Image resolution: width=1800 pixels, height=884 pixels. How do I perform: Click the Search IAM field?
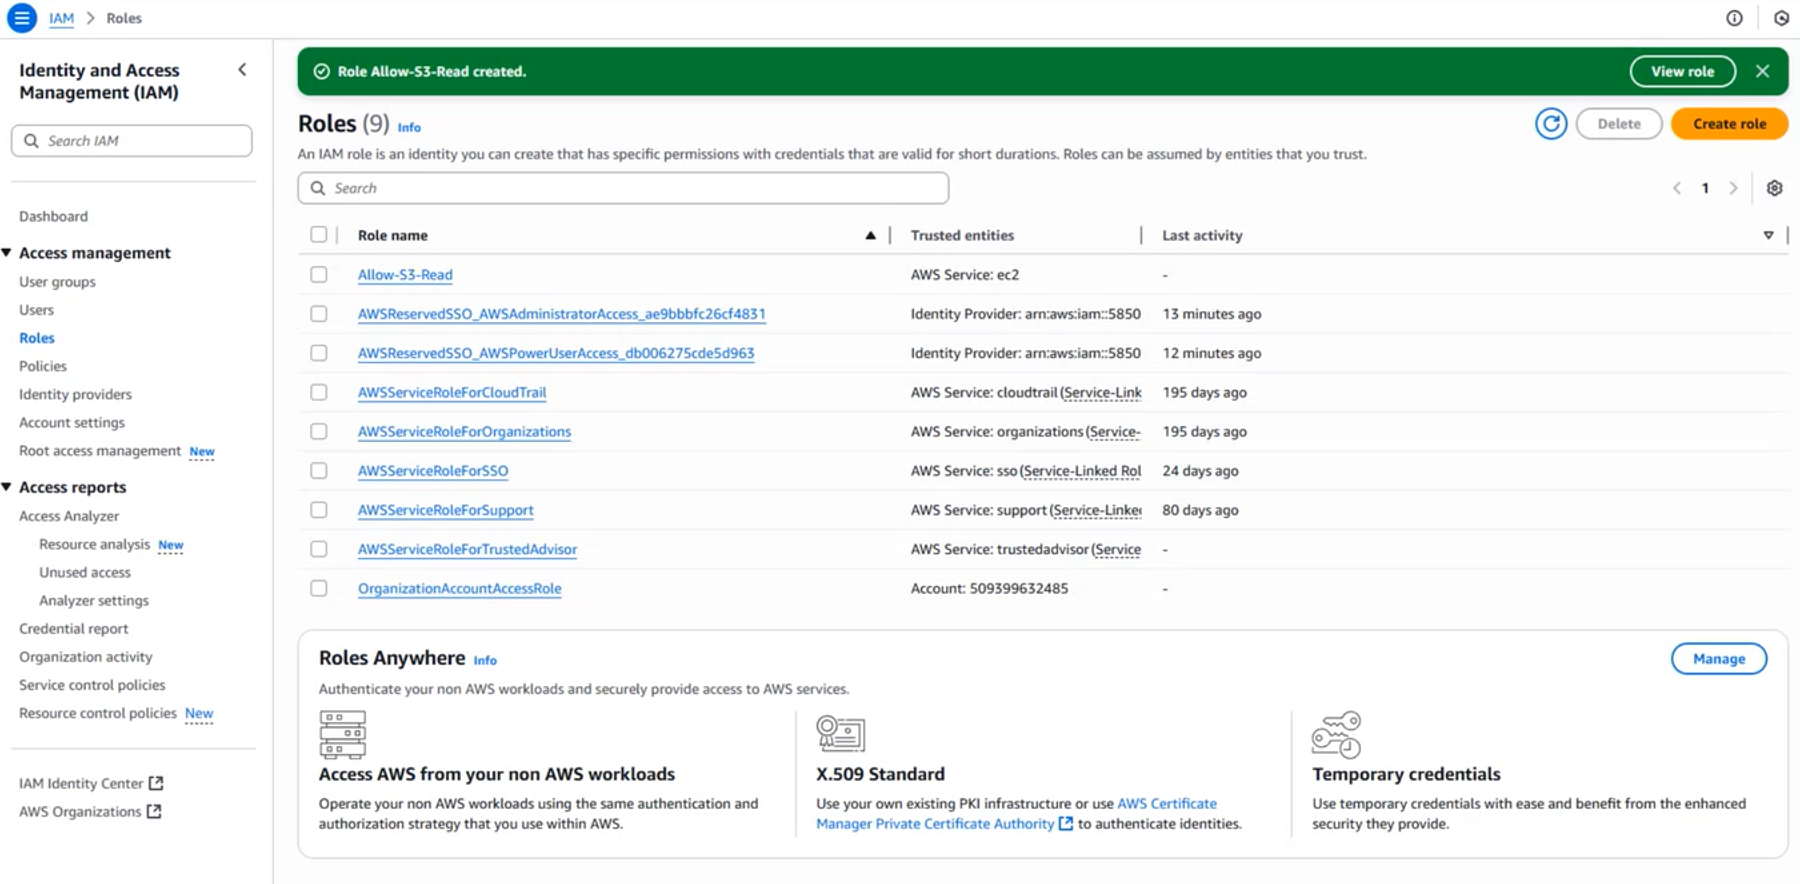pyautogui.click(x=131, y=141)
